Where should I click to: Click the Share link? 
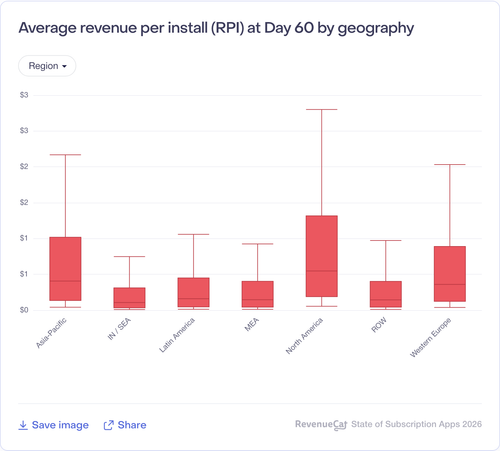pos(132,425)
